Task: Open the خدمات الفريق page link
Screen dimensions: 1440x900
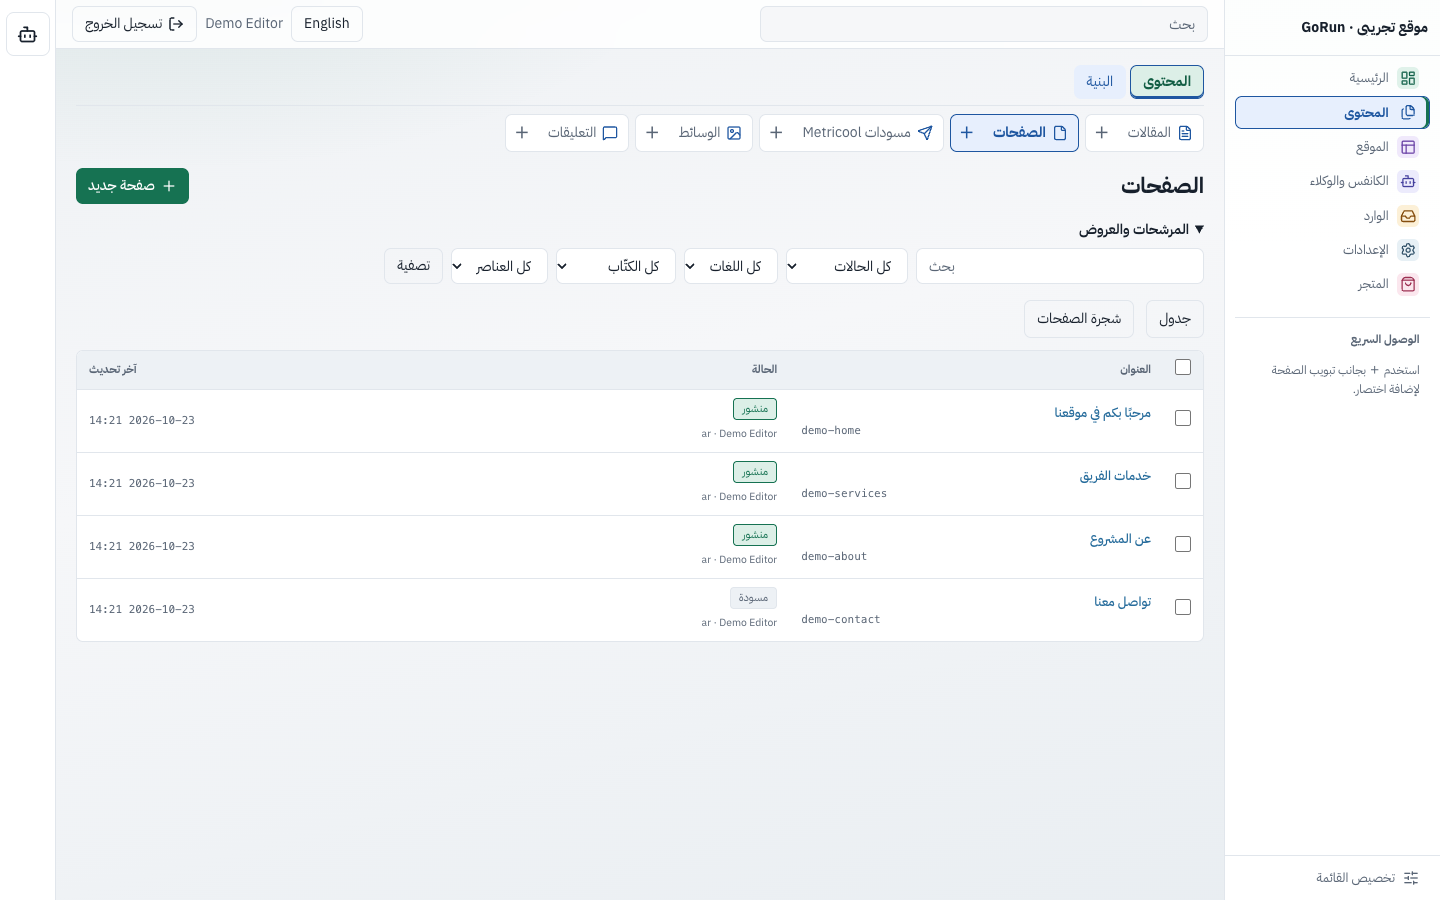Action: pyautogui.click(x=1115, y=476)
